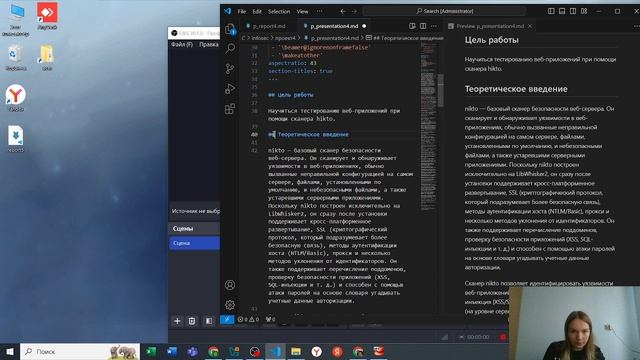Click 'Теоретическое введение' heading in preview pane
Viewport: 640px width, 360px height.
pos(516,89)
